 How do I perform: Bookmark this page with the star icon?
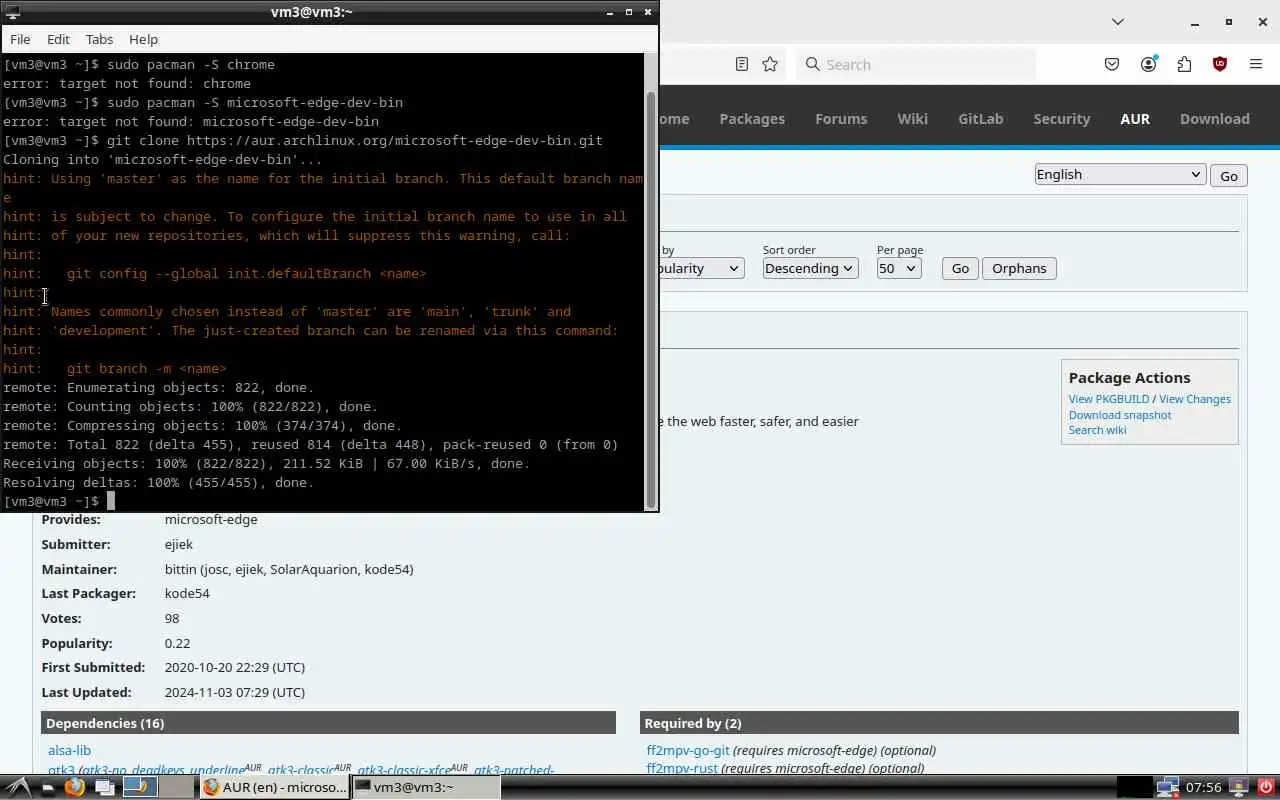point(770,64)
